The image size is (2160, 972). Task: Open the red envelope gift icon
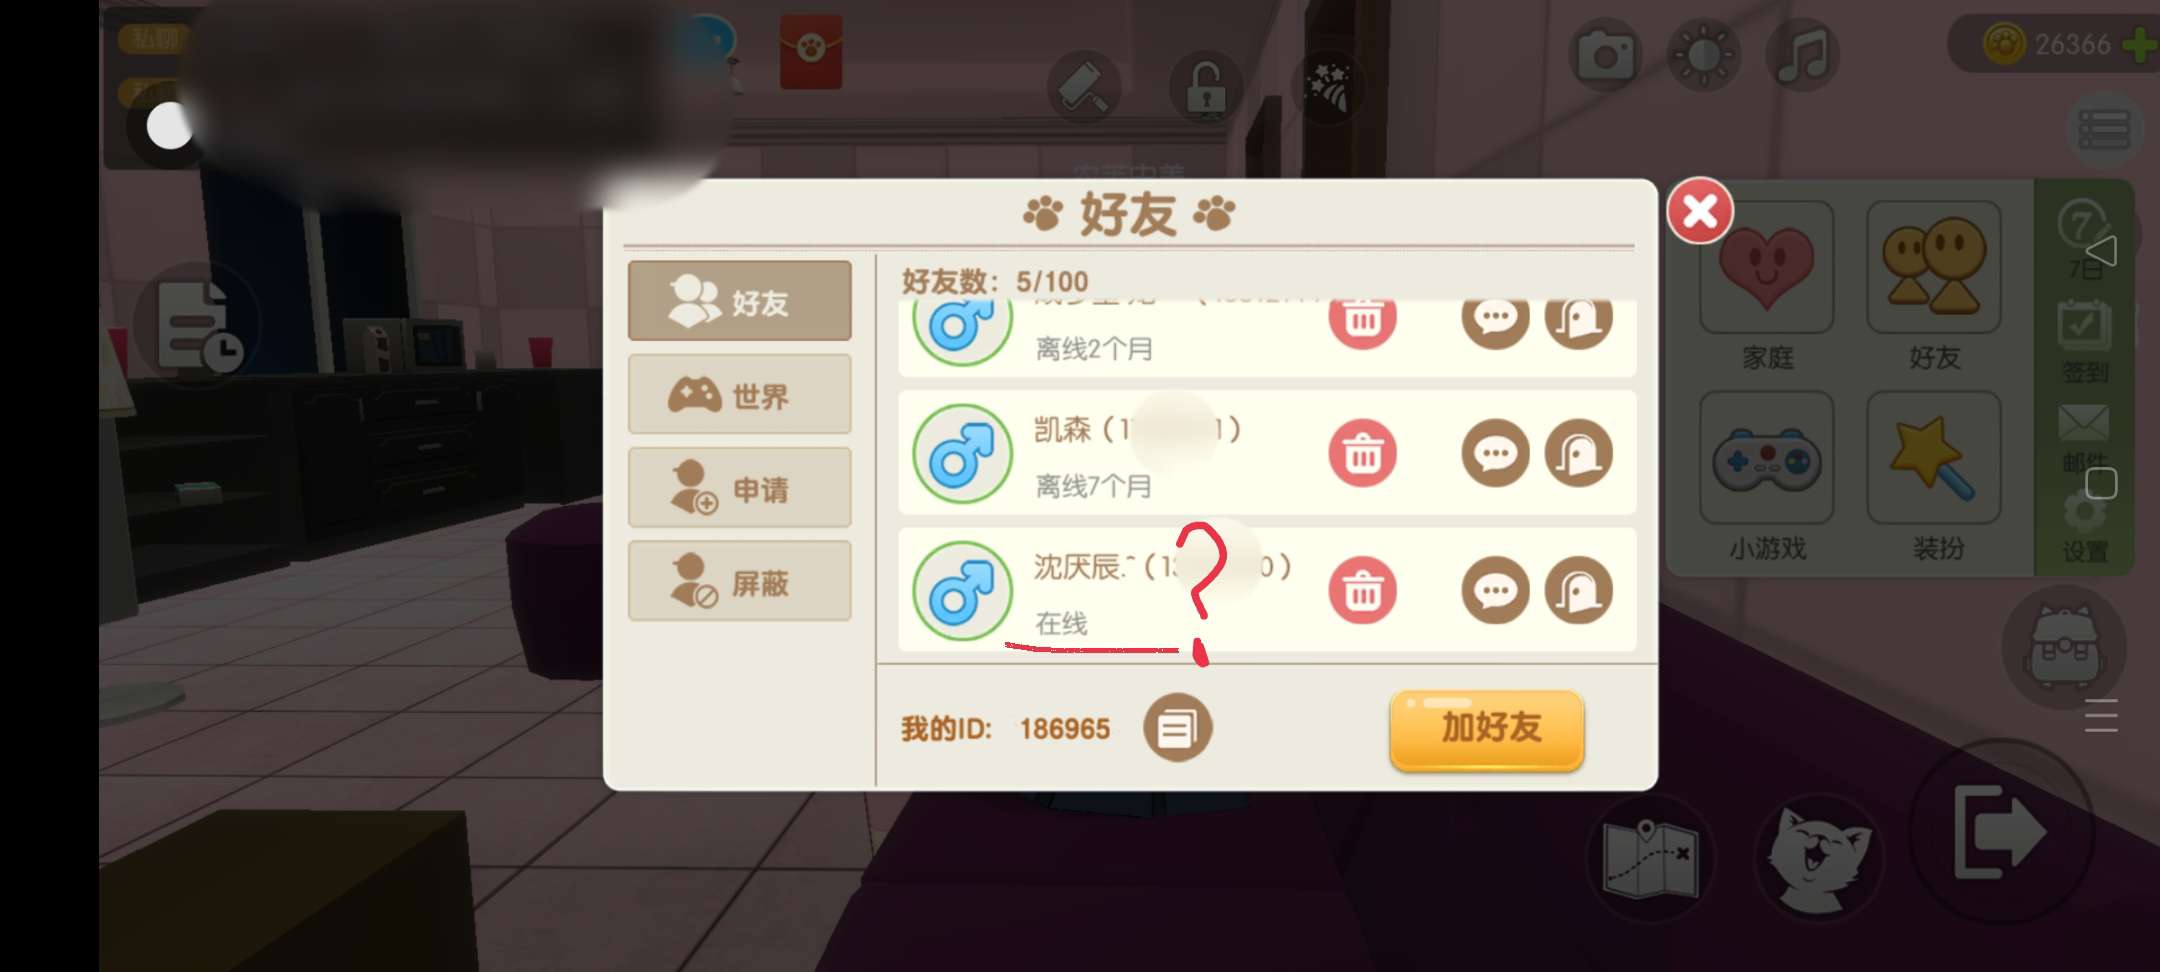pyautogui.click(x=811, y=50)
